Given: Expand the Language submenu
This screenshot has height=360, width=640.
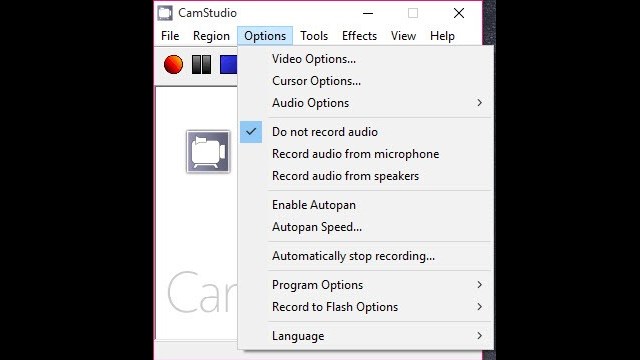Looking at the screenshot, I should click(x=366, y=336).
